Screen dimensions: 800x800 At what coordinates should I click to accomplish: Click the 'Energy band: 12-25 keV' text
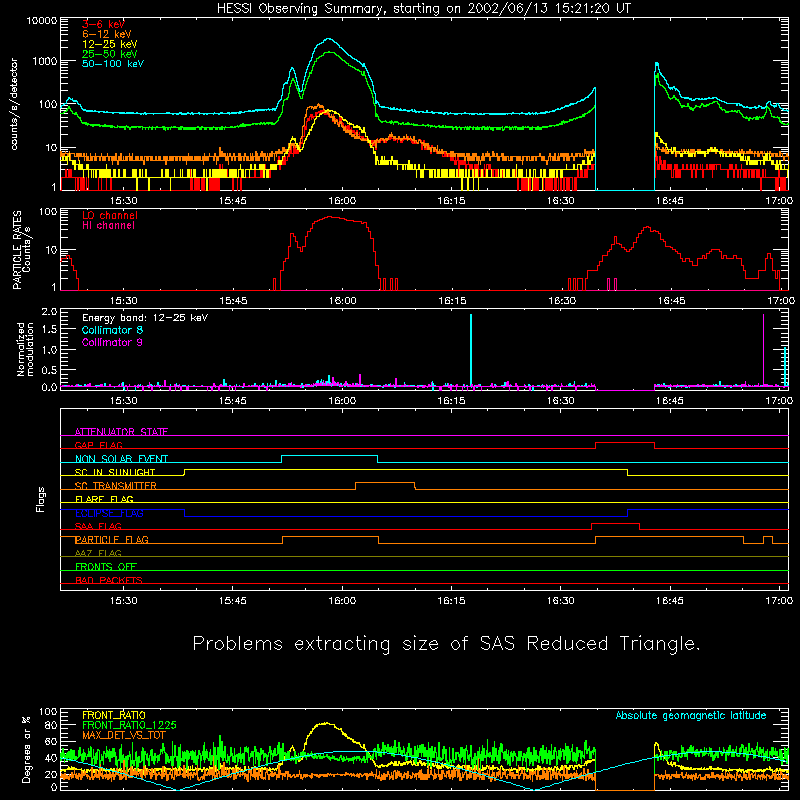click(x=145, y=318)
